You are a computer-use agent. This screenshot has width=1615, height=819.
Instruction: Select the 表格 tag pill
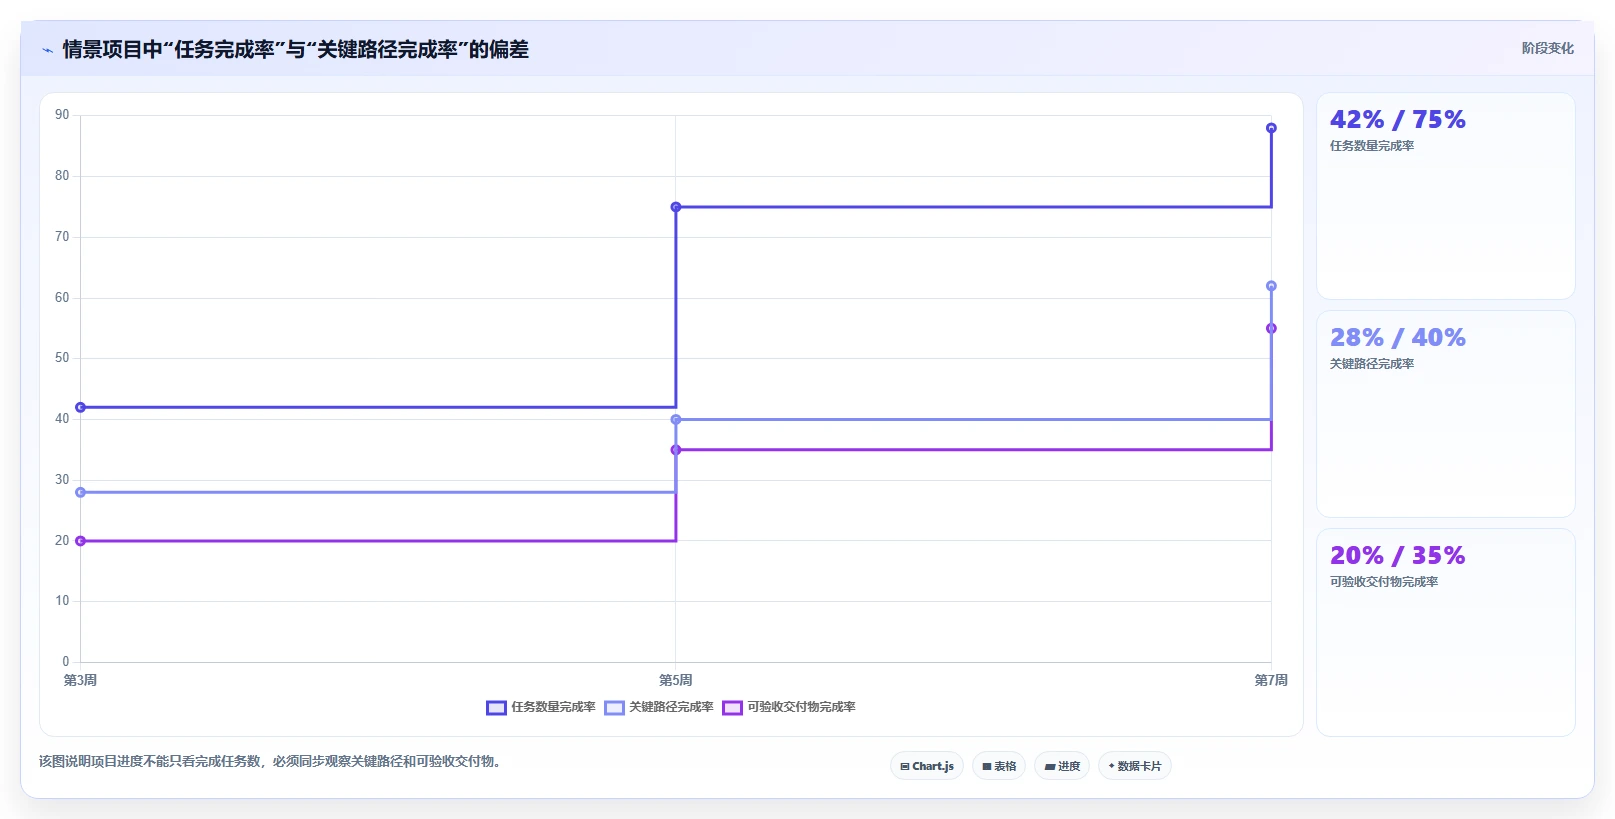click(999, 766)
